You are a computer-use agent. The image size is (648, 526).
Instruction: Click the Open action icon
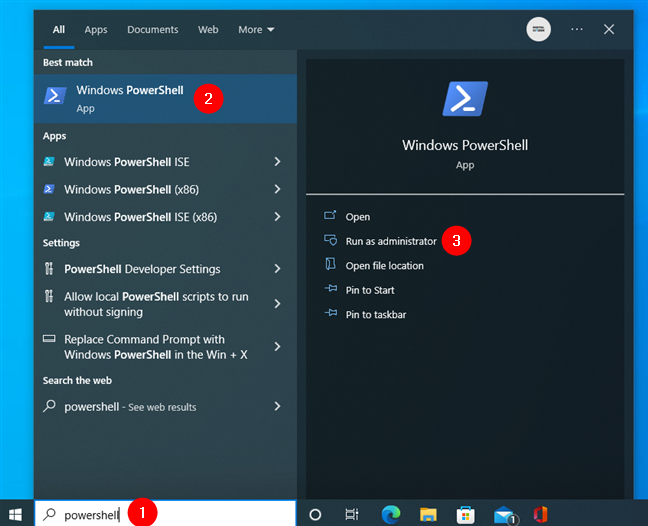(x=330, y=215)
